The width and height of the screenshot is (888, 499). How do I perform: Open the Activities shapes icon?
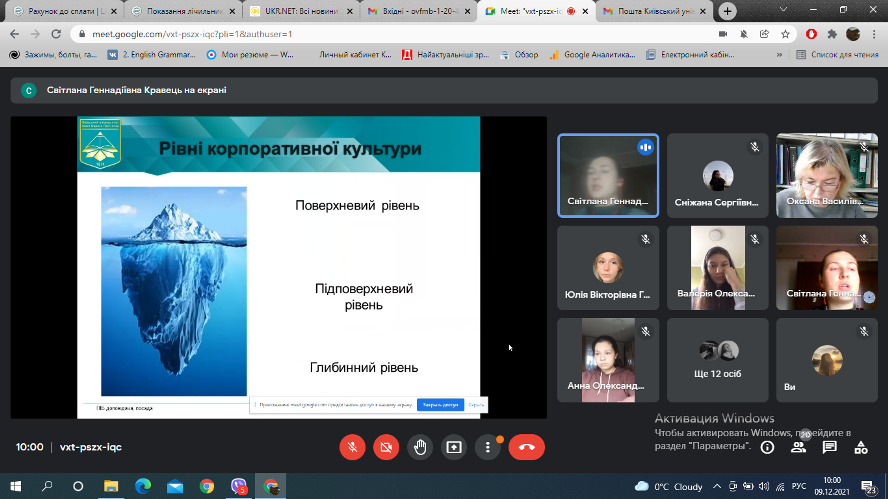pos(861,447)
